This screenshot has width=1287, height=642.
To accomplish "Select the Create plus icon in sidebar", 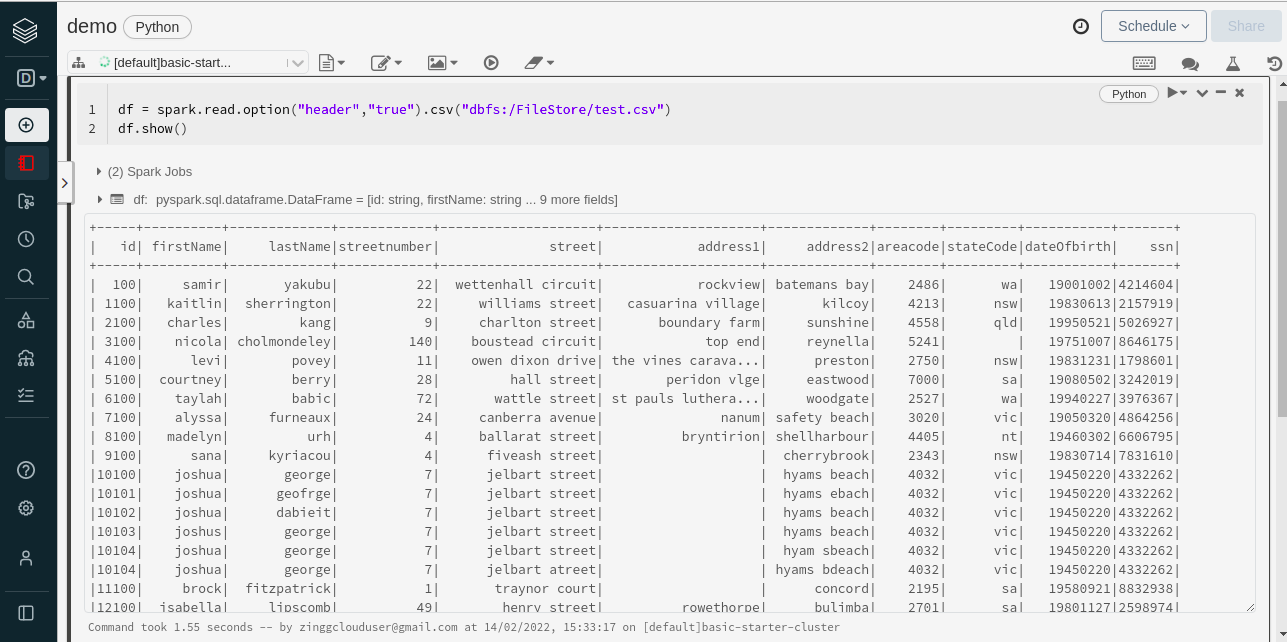I will point(24,124).
